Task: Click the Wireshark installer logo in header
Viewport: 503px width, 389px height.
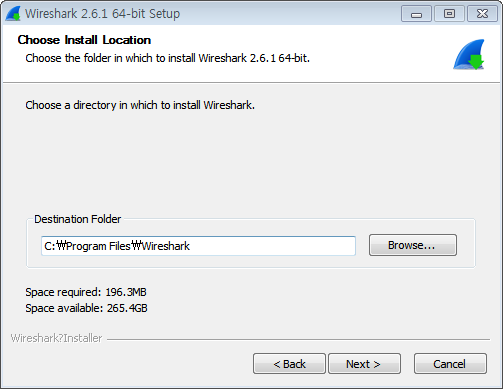Action: pyautogui.click(x=468, y=54)
